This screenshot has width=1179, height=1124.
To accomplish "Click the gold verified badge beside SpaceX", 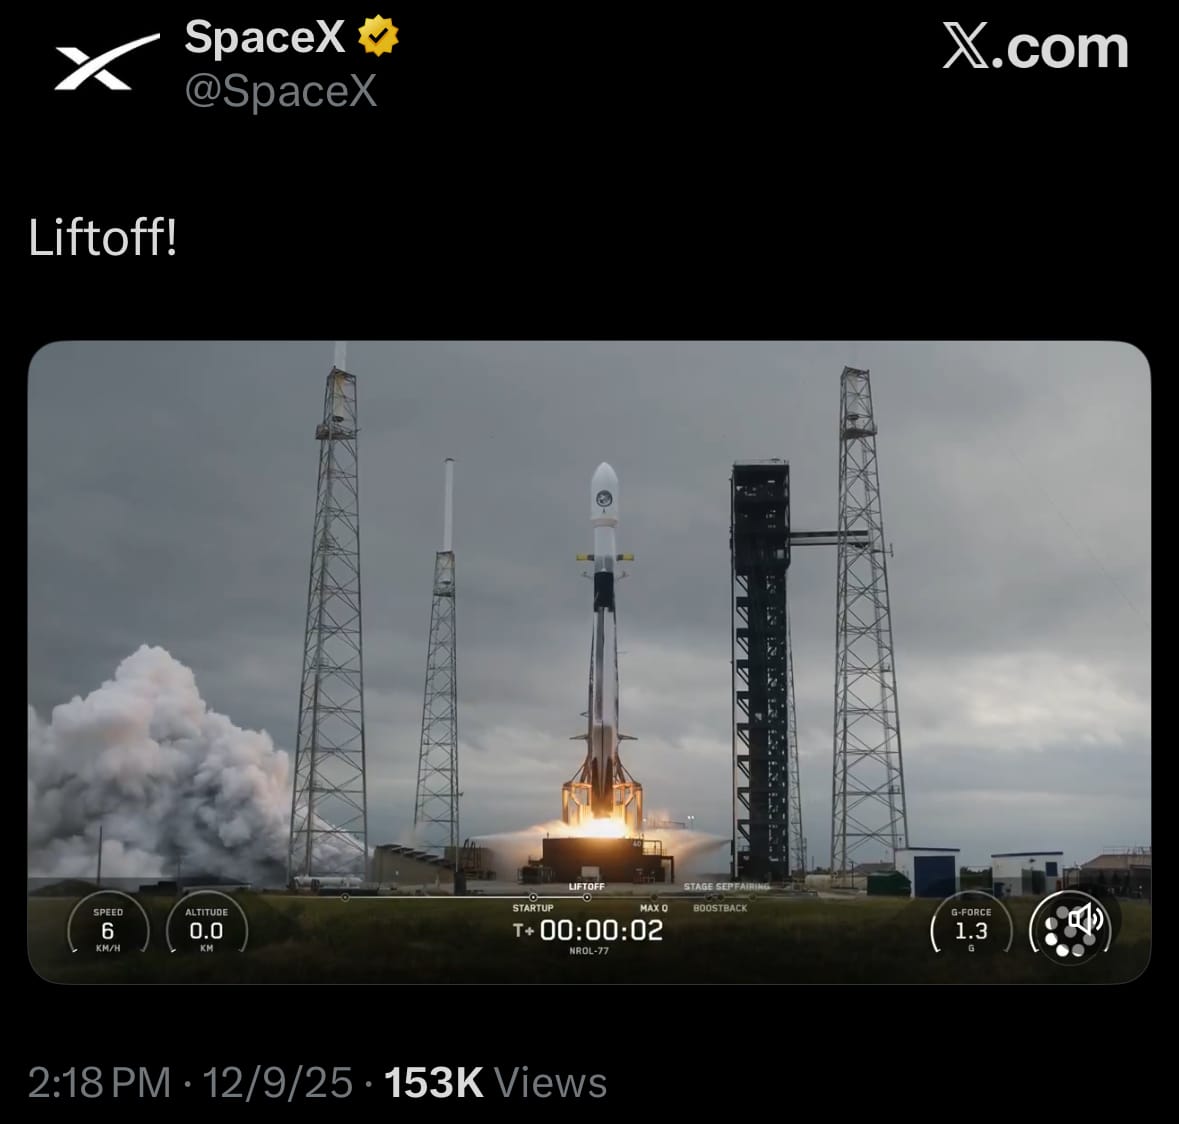I will (x=377, y=35).
